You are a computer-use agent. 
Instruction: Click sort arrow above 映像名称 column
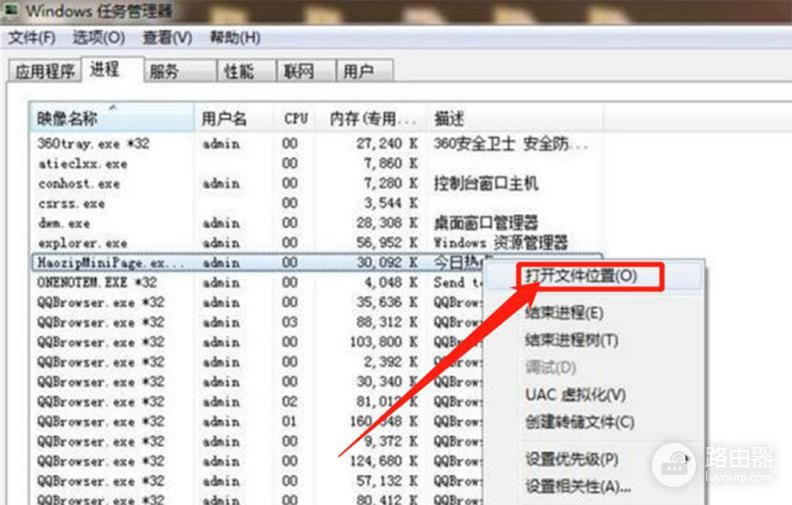pyautogui.click(x=112, y=107)
